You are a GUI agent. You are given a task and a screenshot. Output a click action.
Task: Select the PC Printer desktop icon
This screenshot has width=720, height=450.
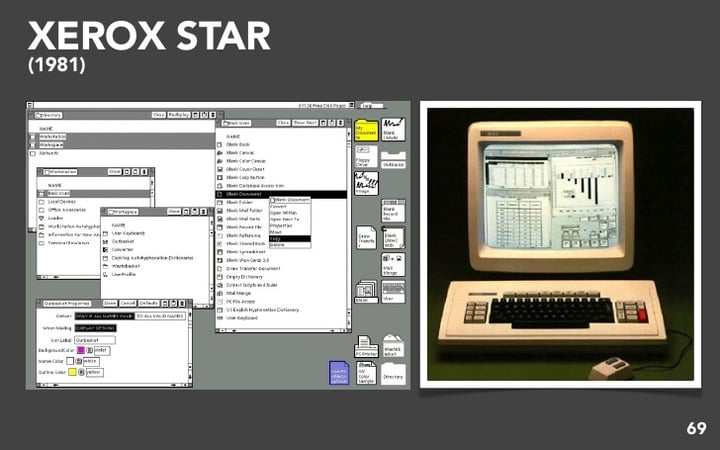coord(366,346)
